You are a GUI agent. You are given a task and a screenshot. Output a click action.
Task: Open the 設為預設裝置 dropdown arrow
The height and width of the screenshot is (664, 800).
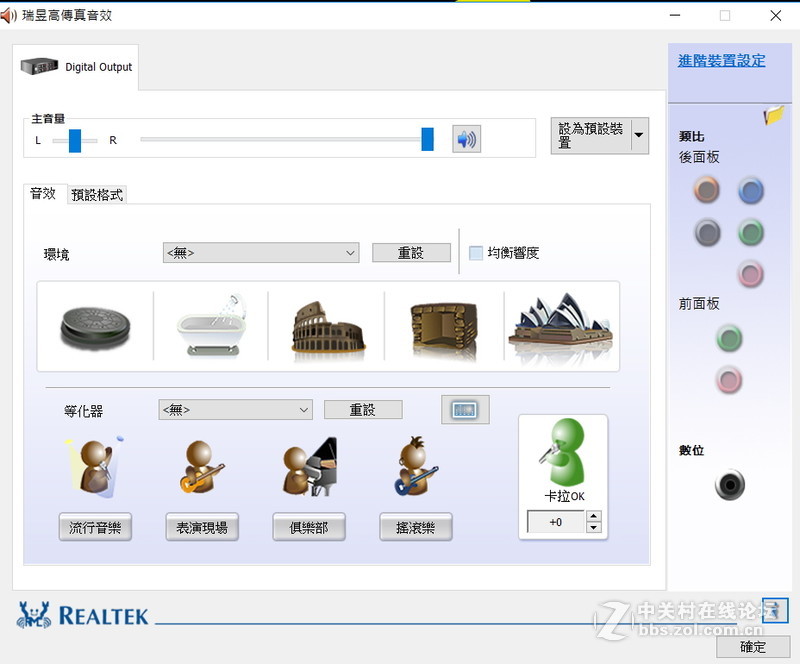point(639,135)
